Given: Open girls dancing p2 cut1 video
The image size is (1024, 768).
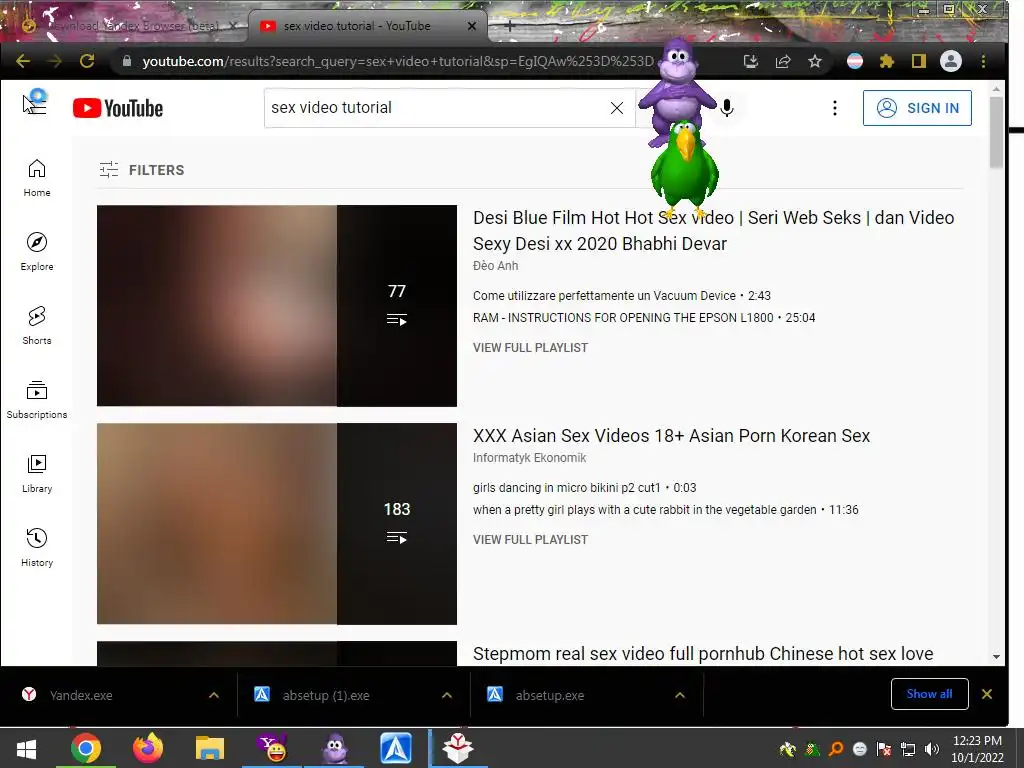Looking at the screenshot, I should 584,488.
